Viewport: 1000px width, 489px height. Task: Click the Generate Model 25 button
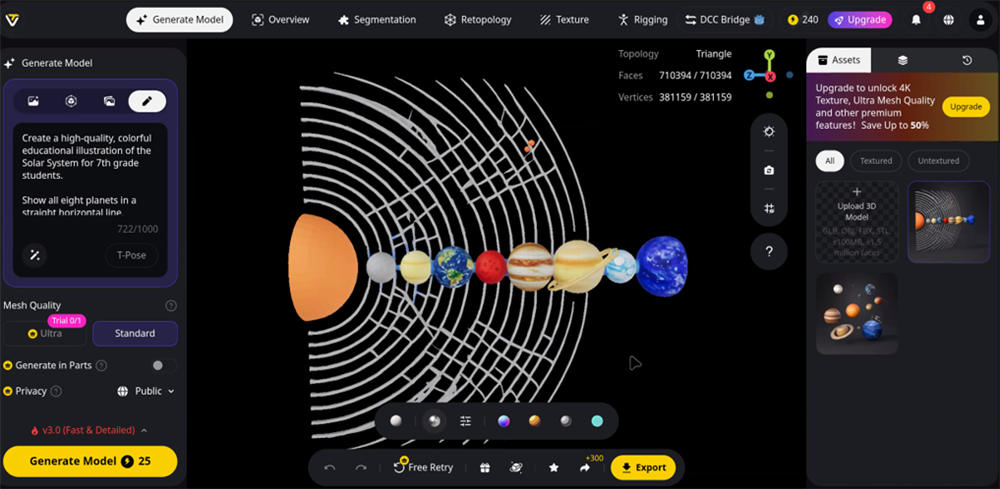[x=90, y=461]
